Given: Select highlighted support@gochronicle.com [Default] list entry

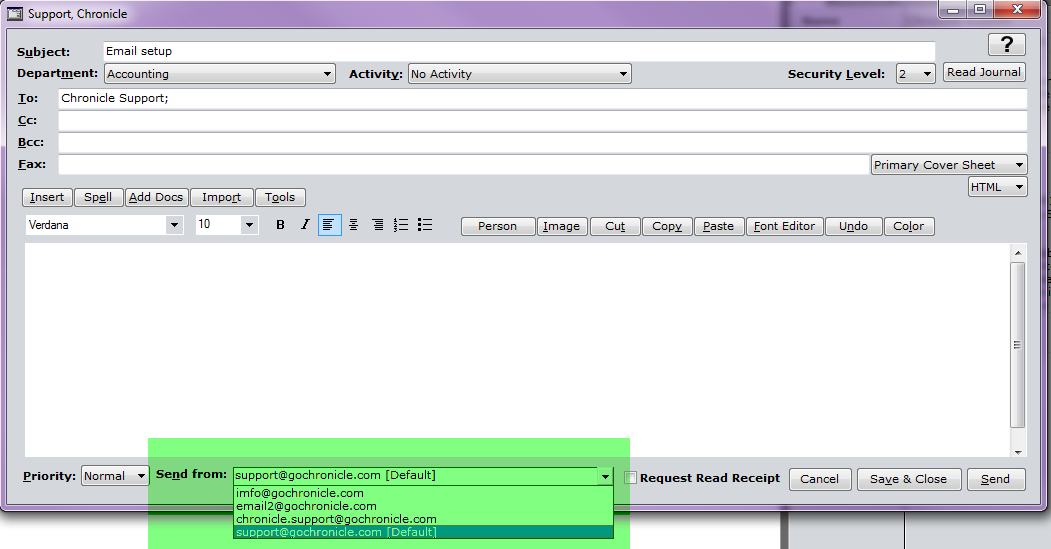Looking at the screenshot, I should 423,532.
